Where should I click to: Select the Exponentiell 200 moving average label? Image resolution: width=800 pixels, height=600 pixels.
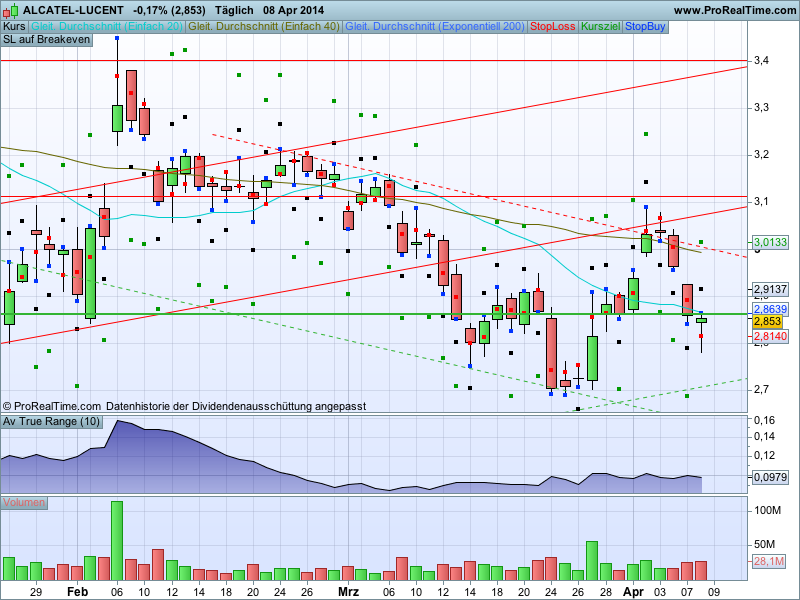435,27
